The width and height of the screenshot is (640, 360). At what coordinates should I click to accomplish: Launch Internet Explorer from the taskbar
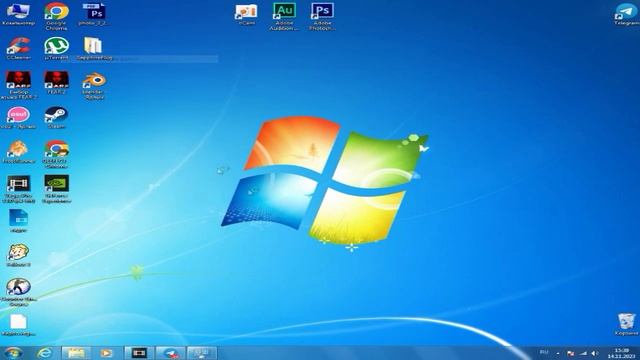click(44, 353)
